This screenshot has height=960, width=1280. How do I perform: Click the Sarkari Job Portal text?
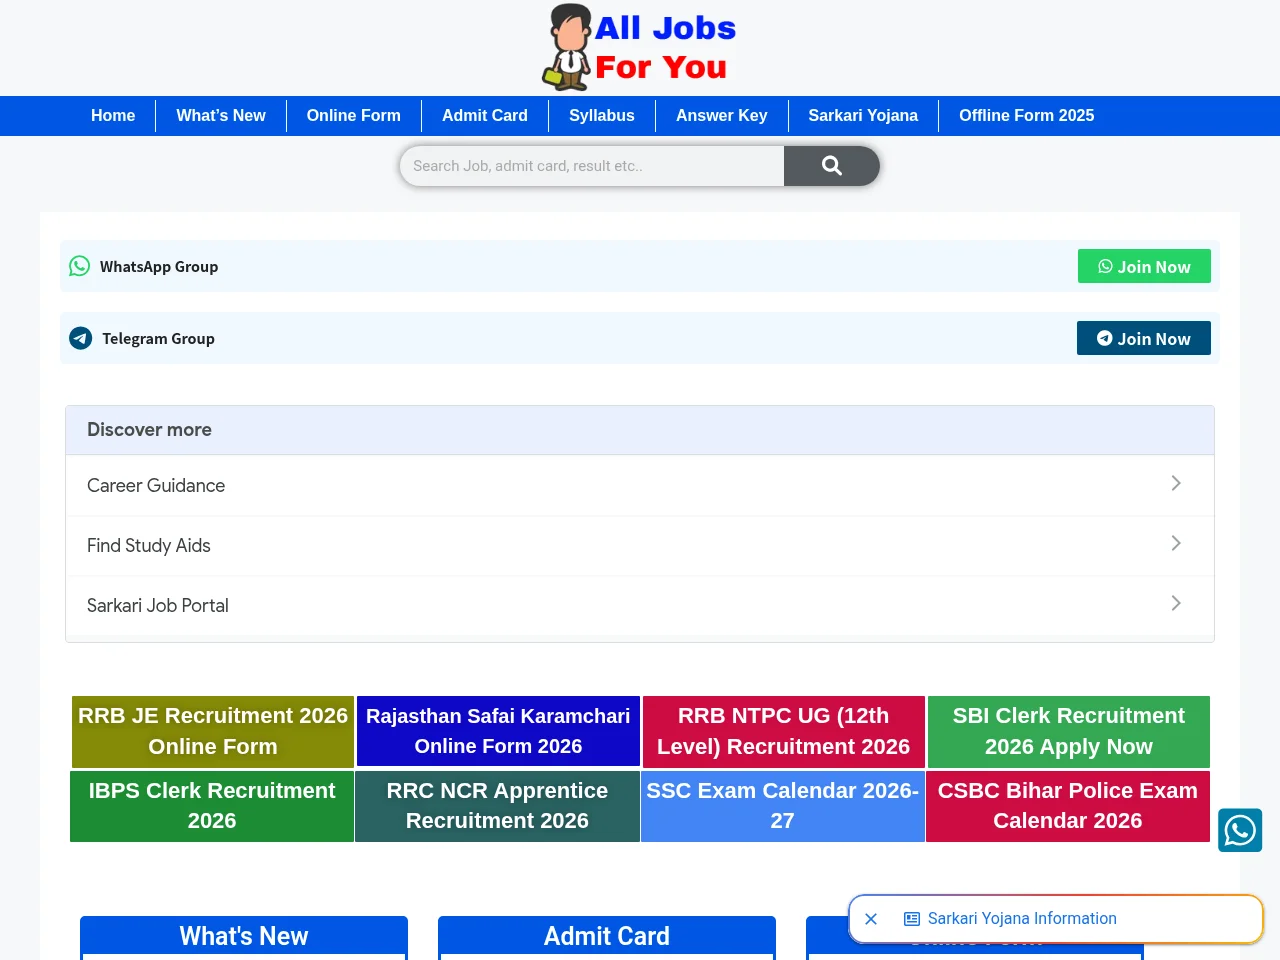[x=158, y=606]
